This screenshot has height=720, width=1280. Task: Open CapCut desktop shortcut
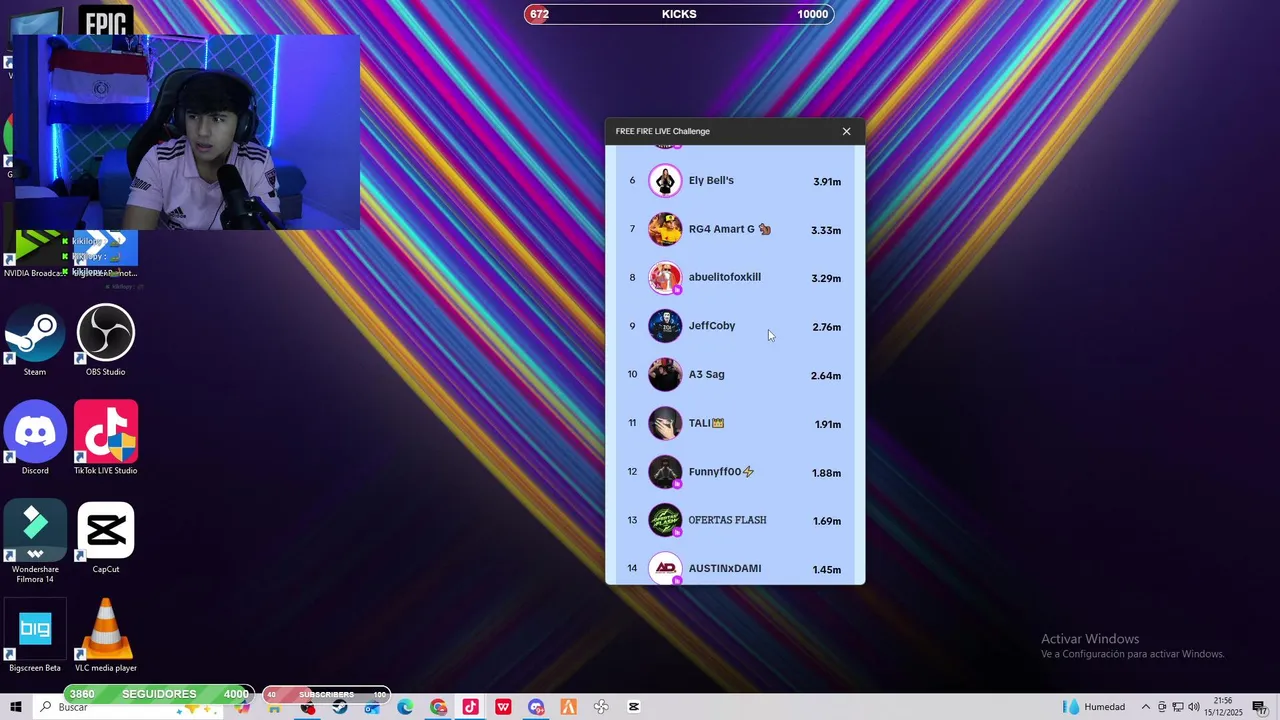pyautogui.click(x=106, y=538)
